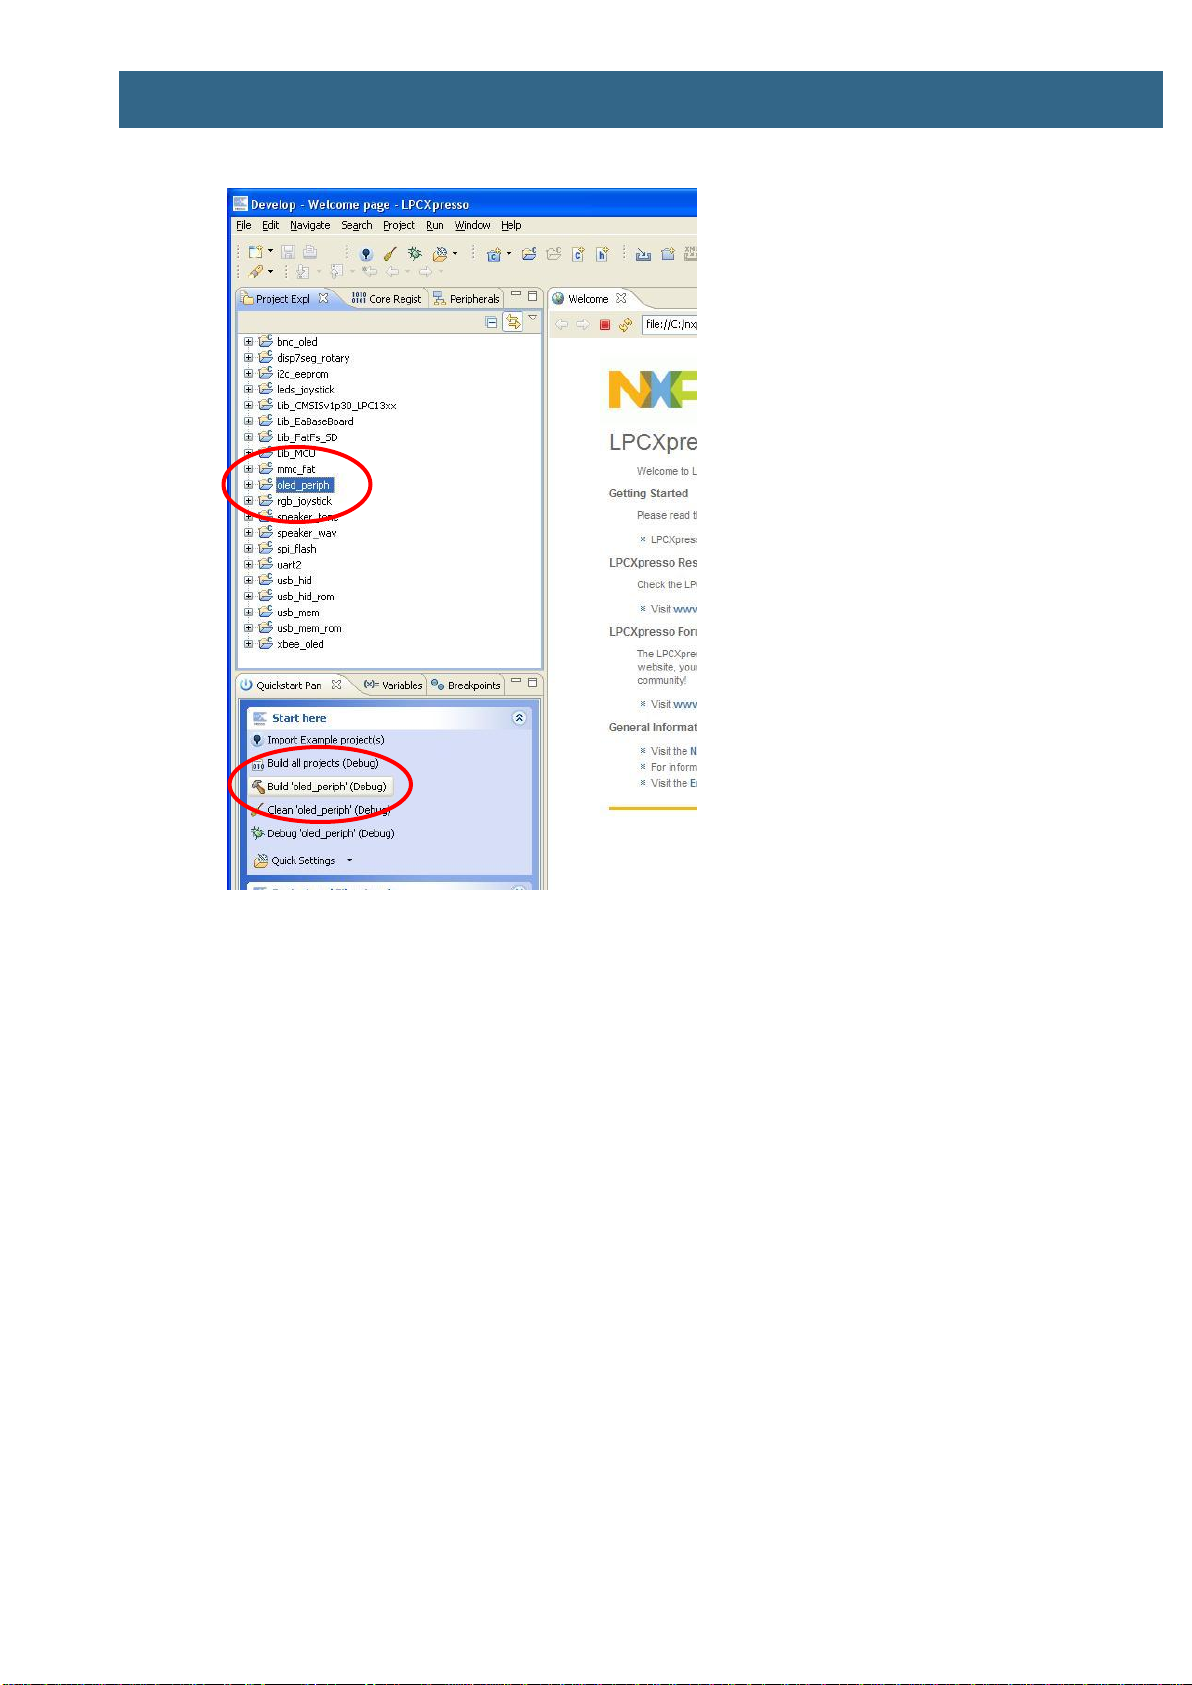The height and width of the screenshot is (1685, 1192).
Task: Click the Quick Settings folder toolbar icon
Action: (x=439, y=254)
